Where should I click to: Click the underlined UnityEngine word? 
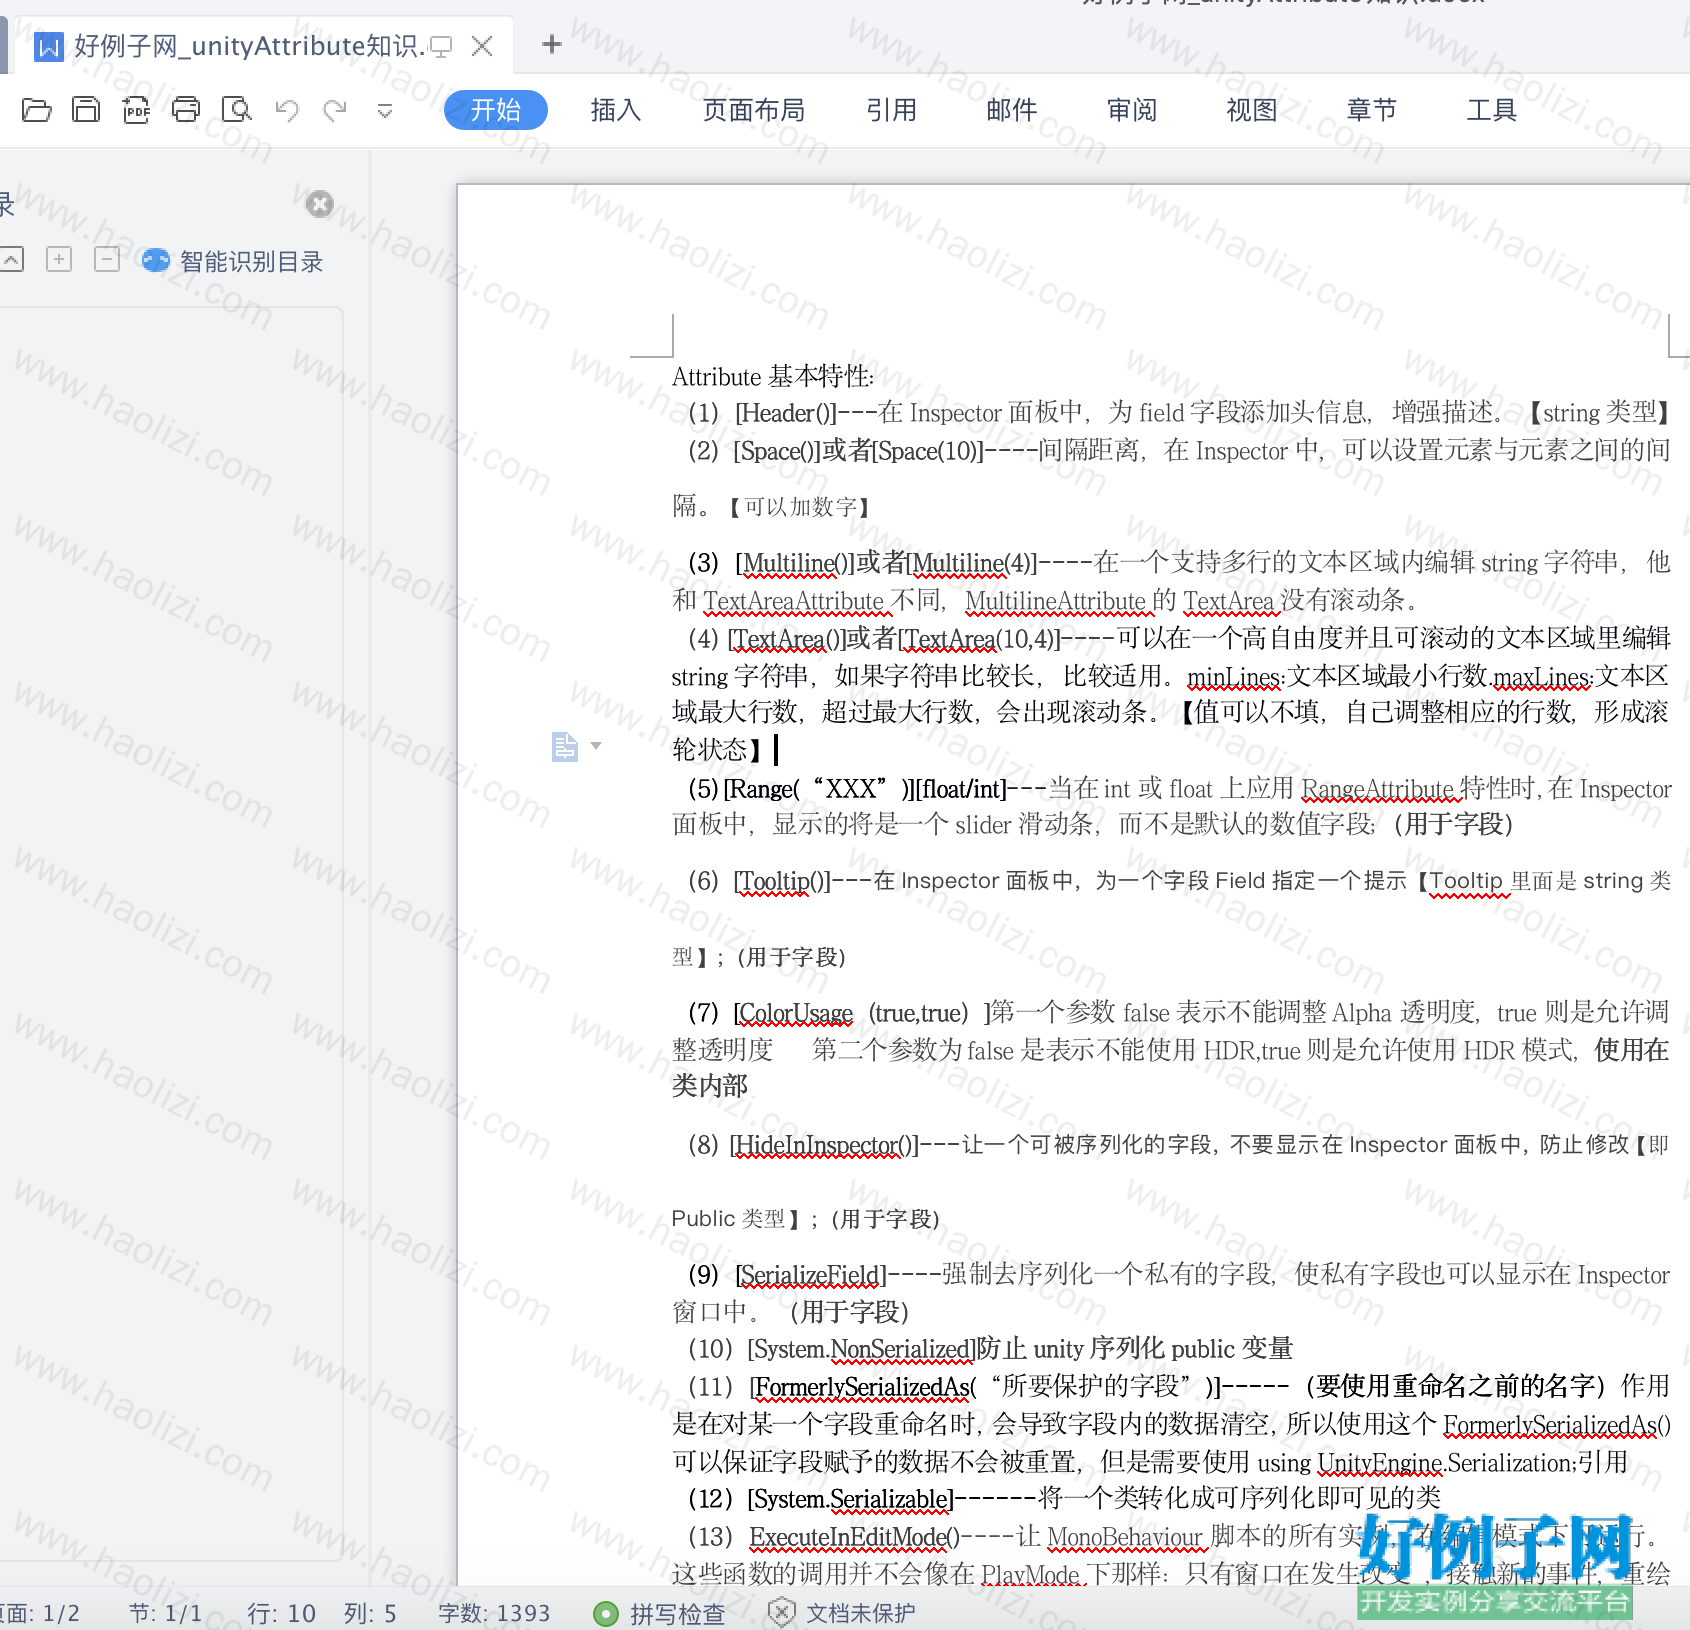(x=1380, y=1463)
